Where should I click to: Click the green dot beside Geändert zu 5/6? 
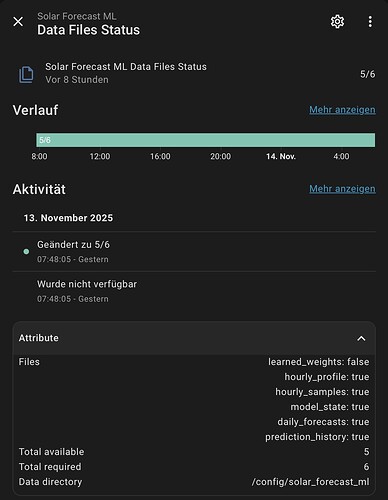[x=26, y=252]
